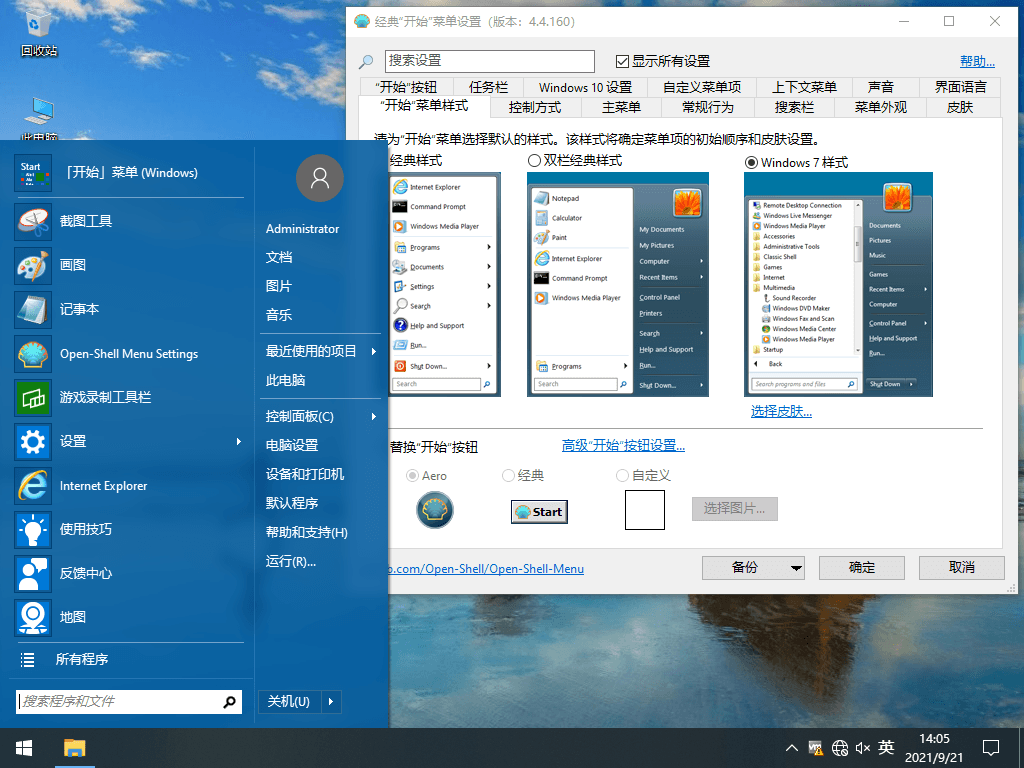Show hidden tray icons chevron
This screenshot has width=1024, height=768.
(x=791, y=748)
